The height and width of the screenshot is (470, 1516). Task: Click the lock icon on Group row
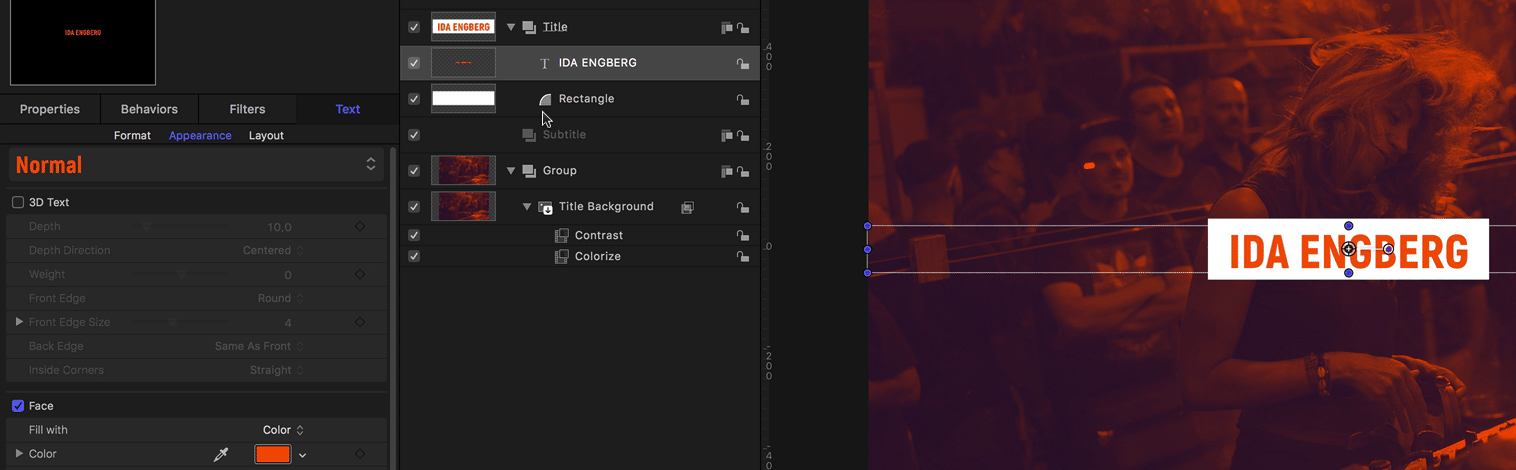(743, 171)
